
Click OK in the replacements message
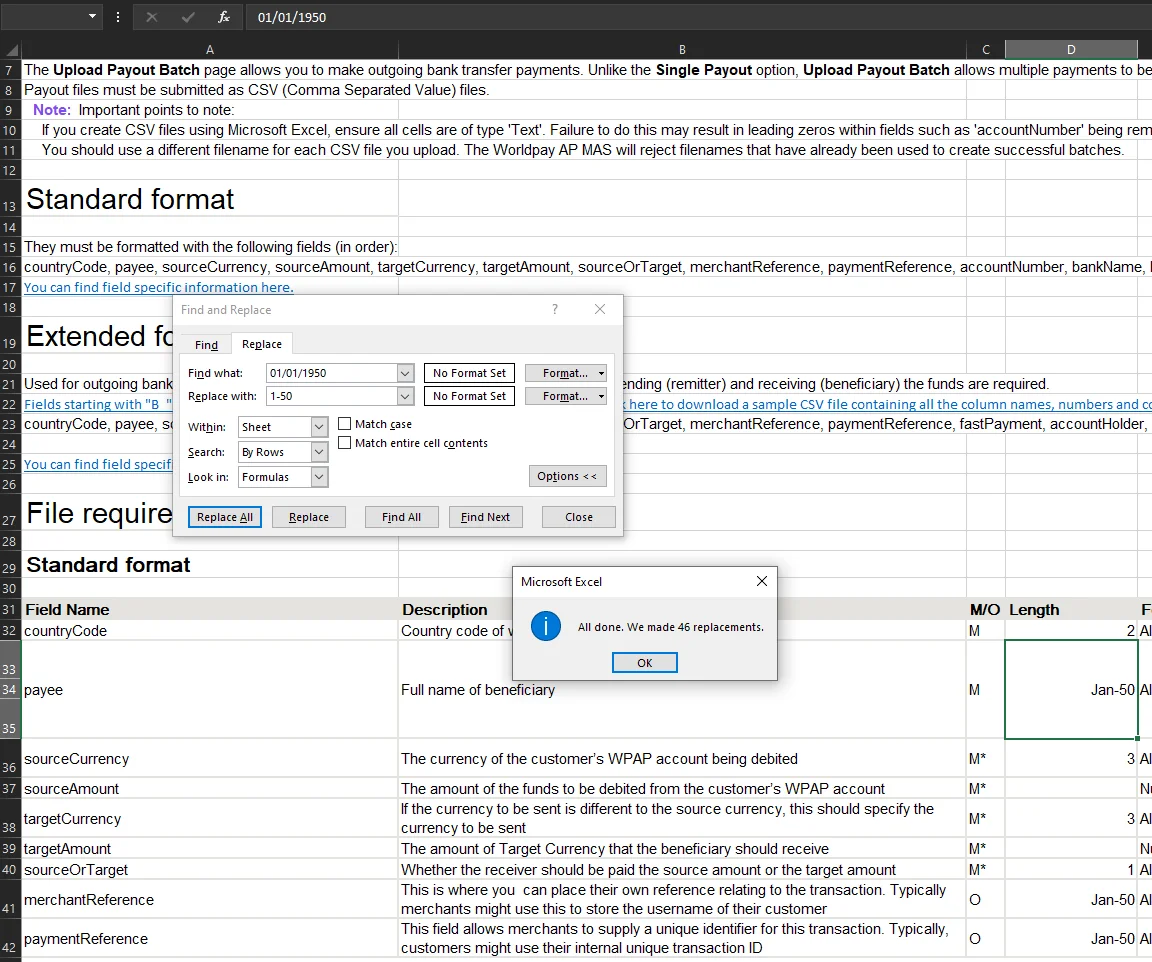click(644, 663)
